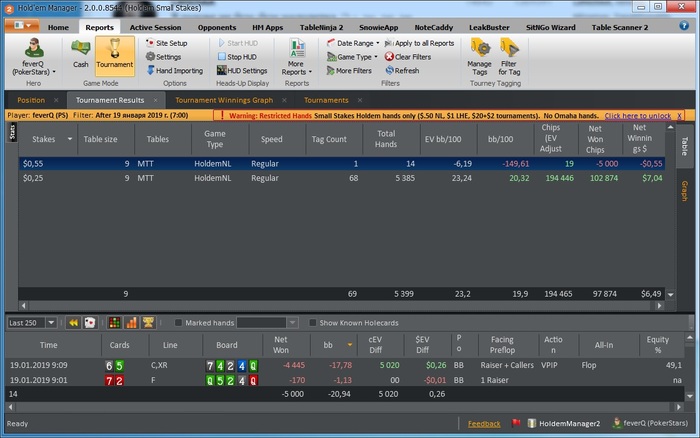Image resolution: width=700 pixels, height=438 pixels.
Task: Click the trophy icon in hands toolbar
Action: [148, 322]
